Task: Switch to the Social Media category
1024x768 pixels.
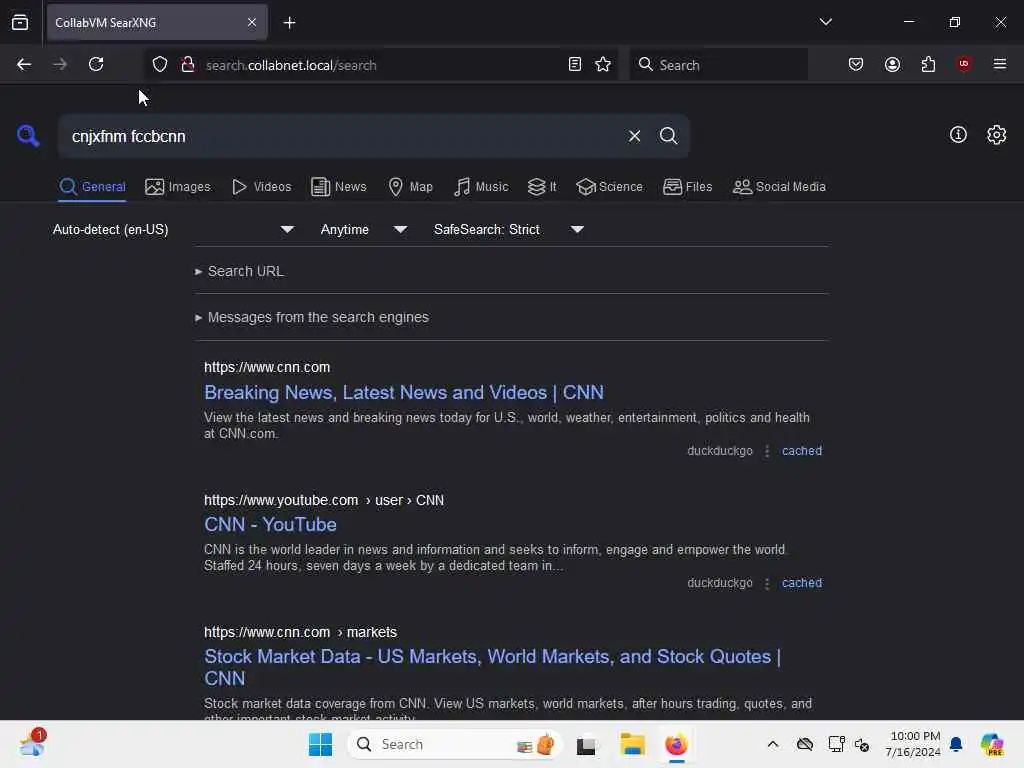Action: point(778,187)
